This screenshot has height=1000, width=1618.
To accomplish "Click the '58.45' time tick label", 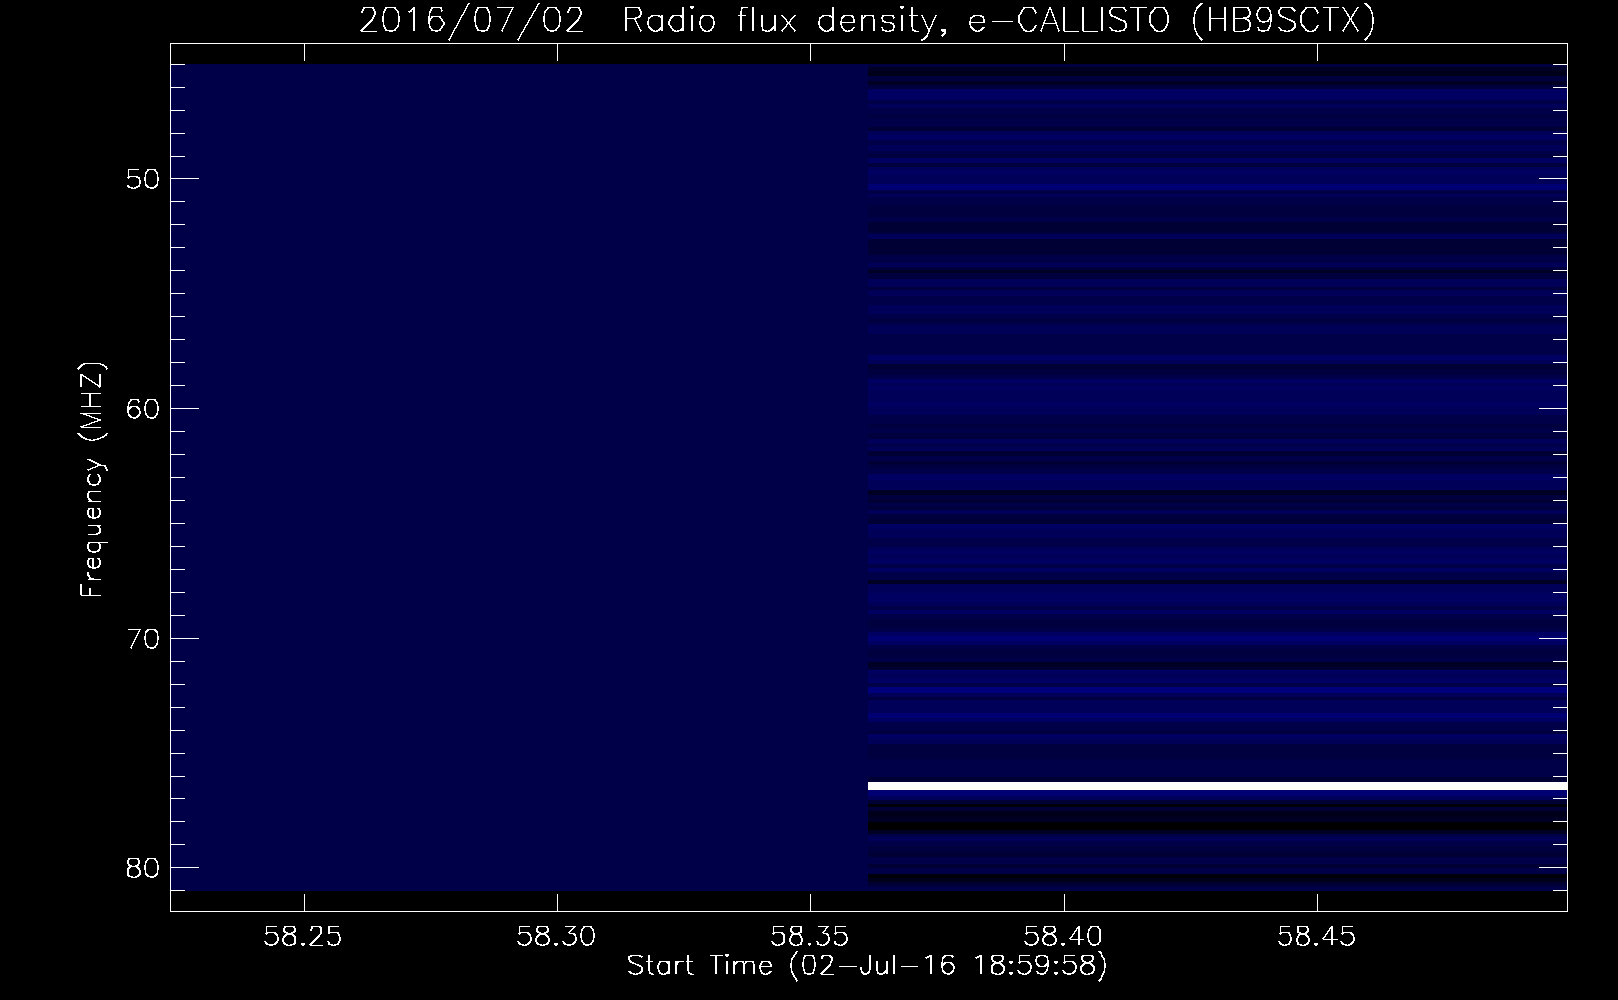I will pyautogui.click(x=1317, y=936).
